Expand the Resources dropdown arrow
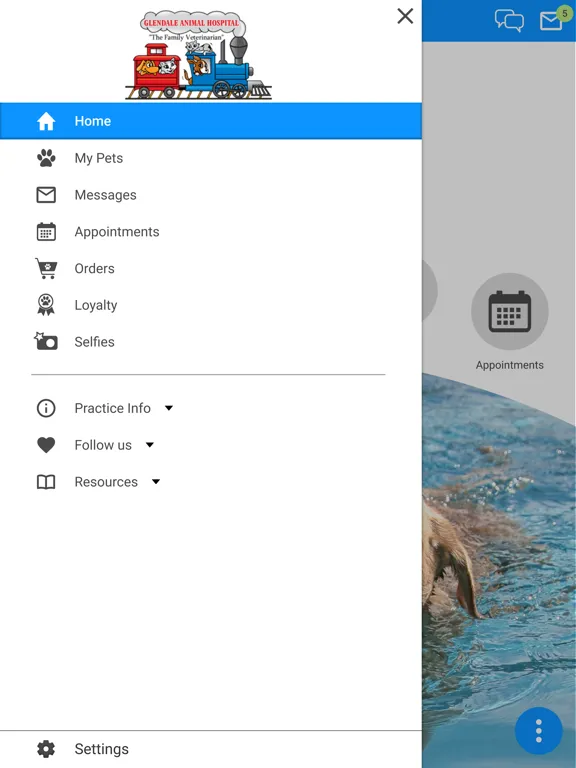Screen dimensions: 576x768 [x=156, y=482]
